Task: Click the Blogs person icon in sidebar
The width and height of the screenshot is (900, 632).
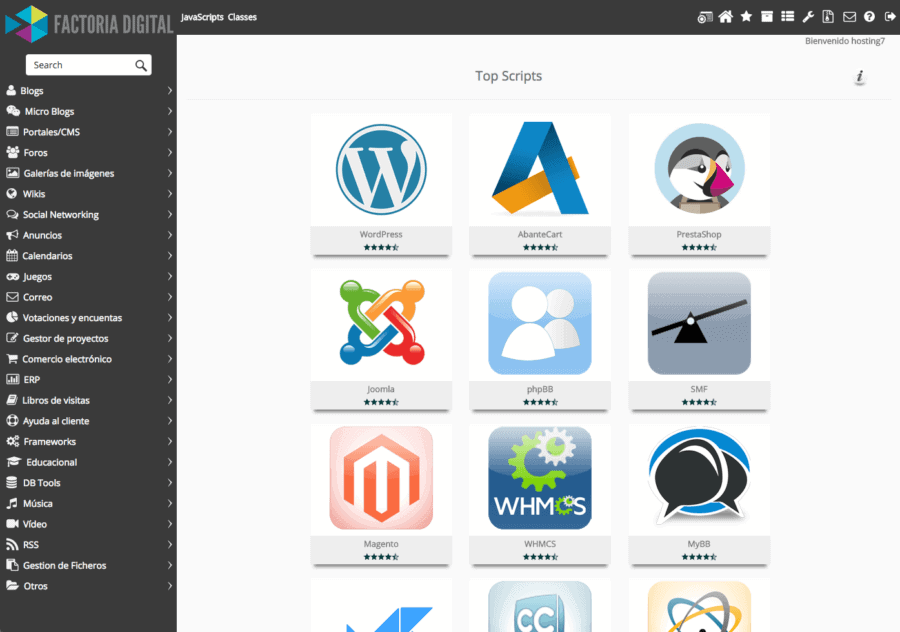Action: (11, 90)
